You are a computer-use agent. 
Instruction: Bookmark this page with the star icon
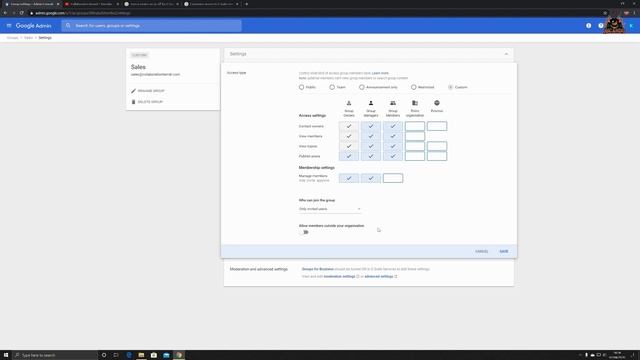[x=605, y=13]
